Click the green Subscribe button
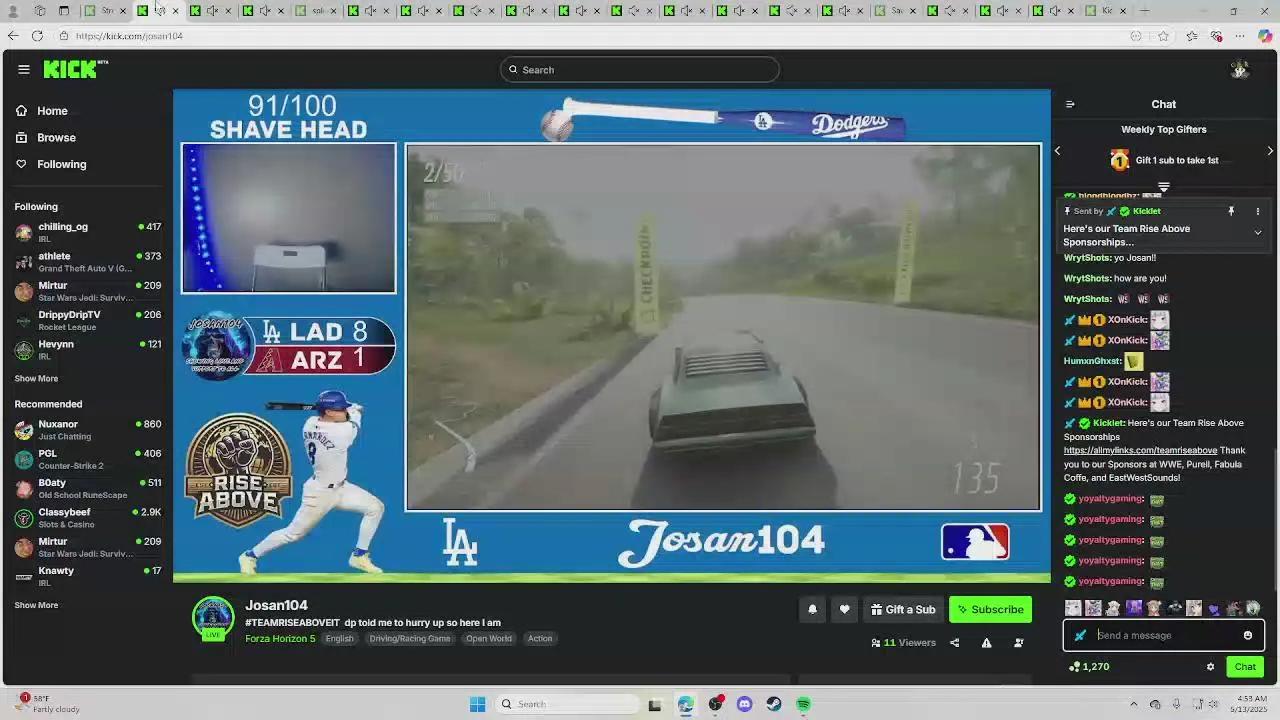Screen dimensions: 1280x720 click(x=990, y=609)
